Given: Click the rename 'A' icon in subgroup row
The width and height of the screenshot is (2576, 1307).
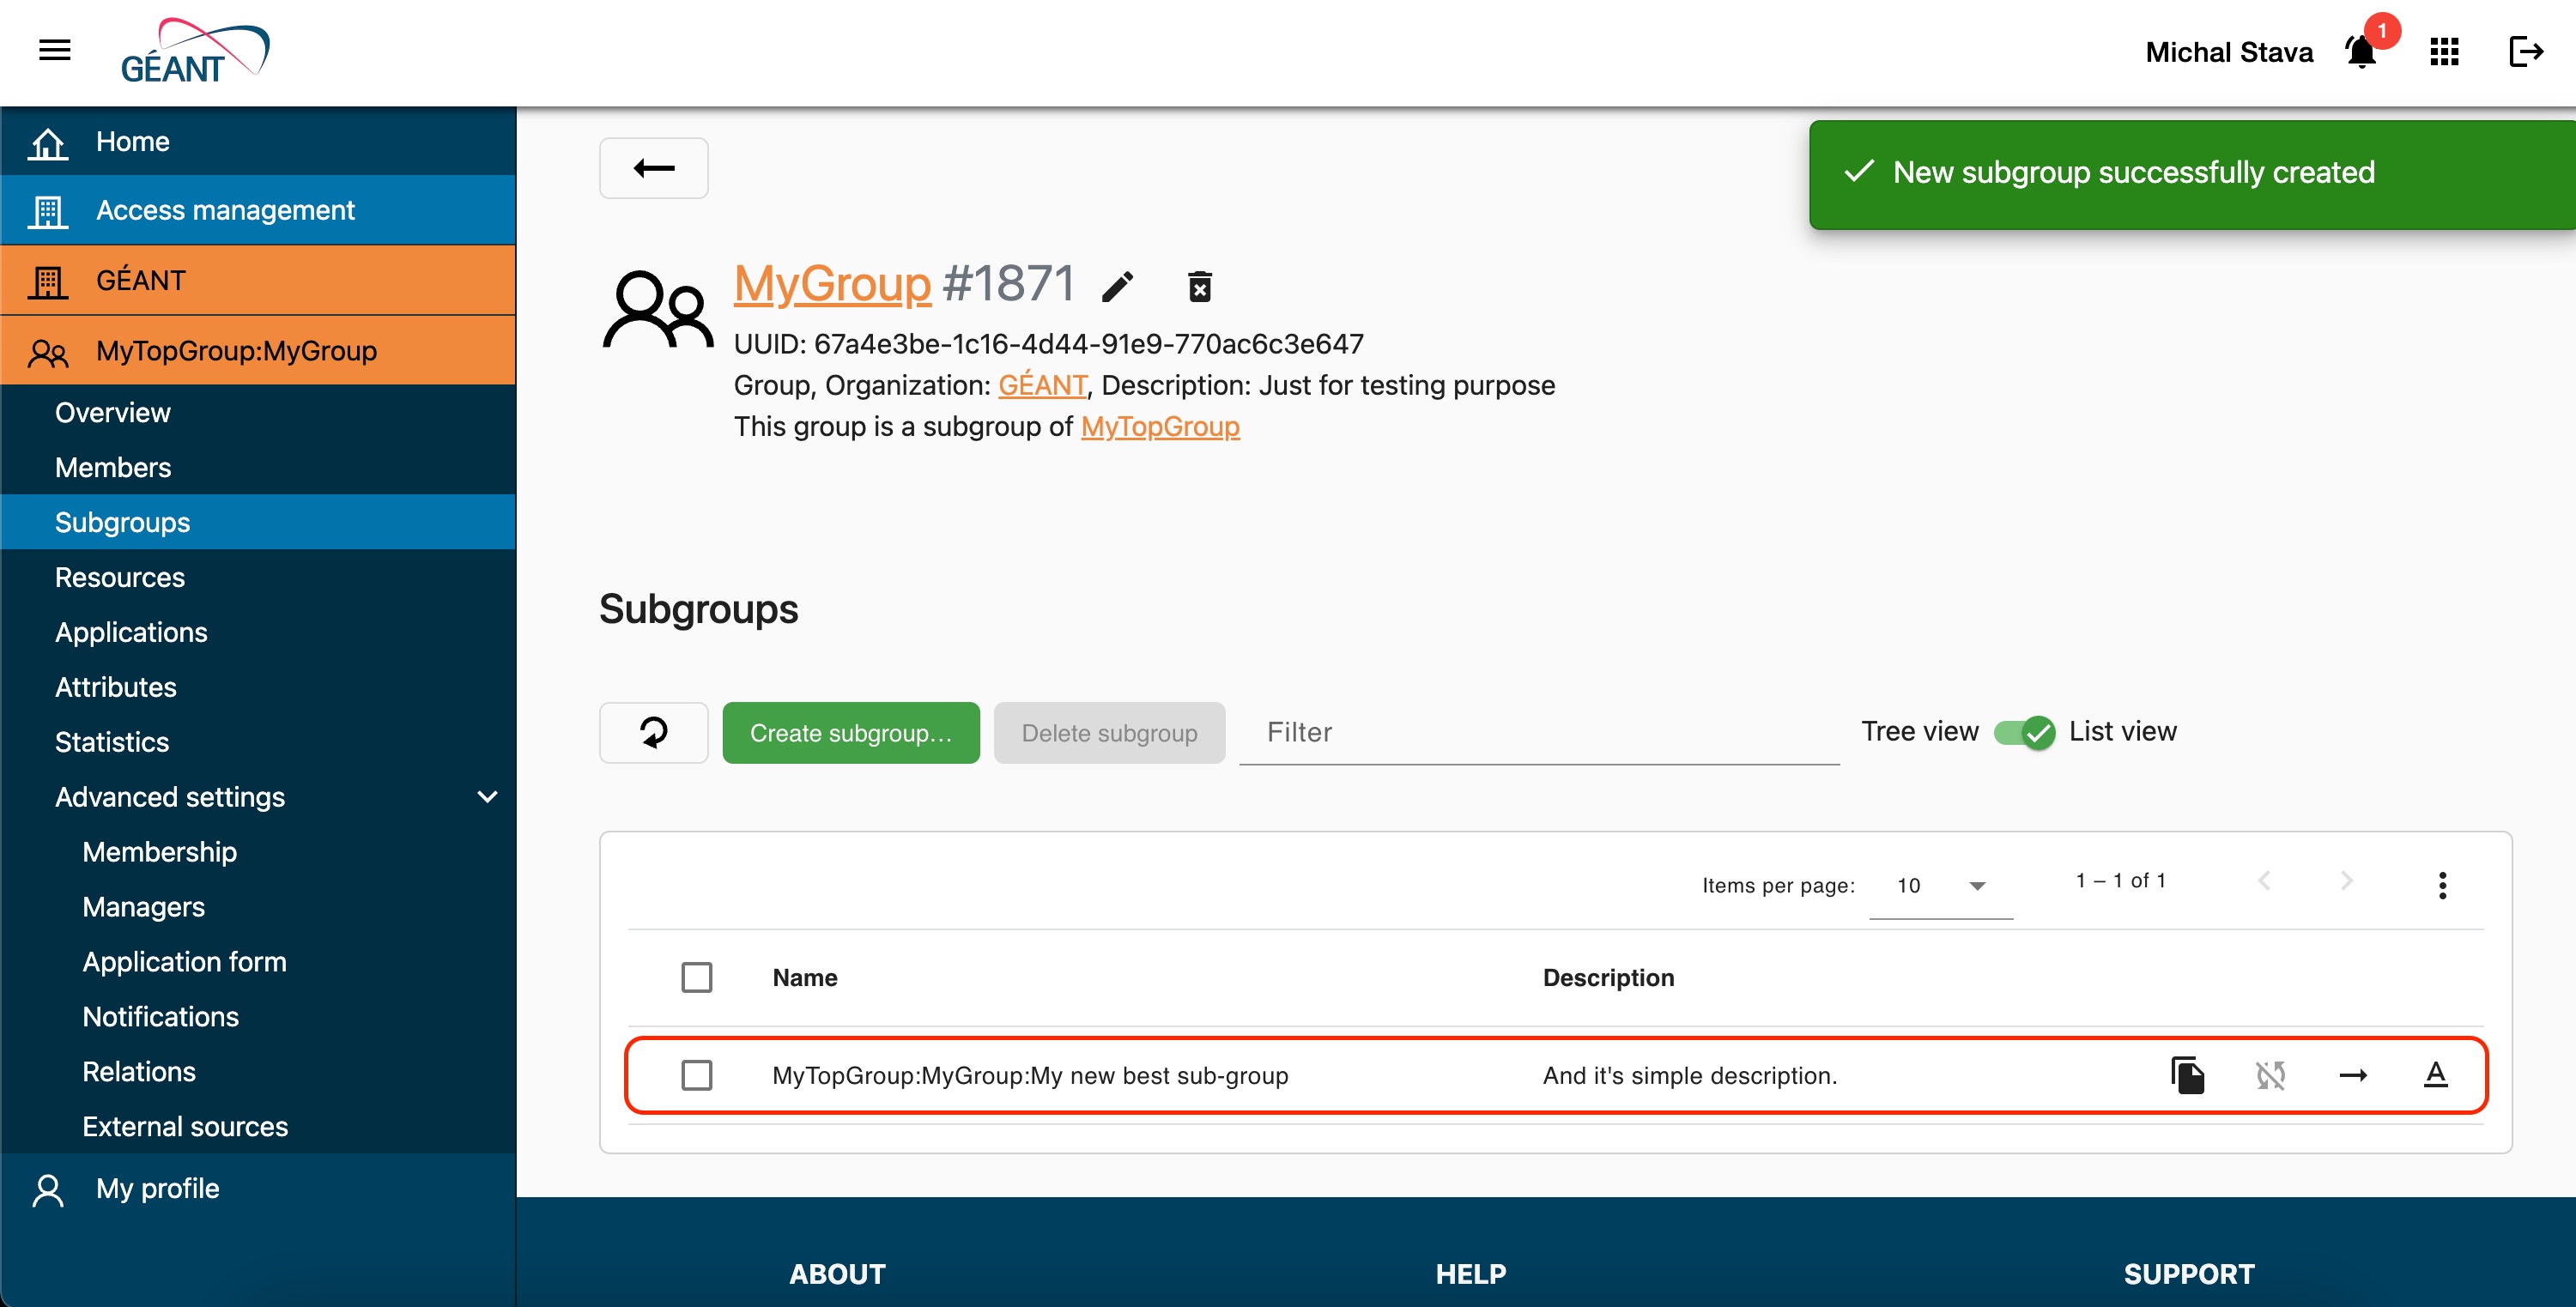Looking at the screenshot, I should pos(2436,1075).
